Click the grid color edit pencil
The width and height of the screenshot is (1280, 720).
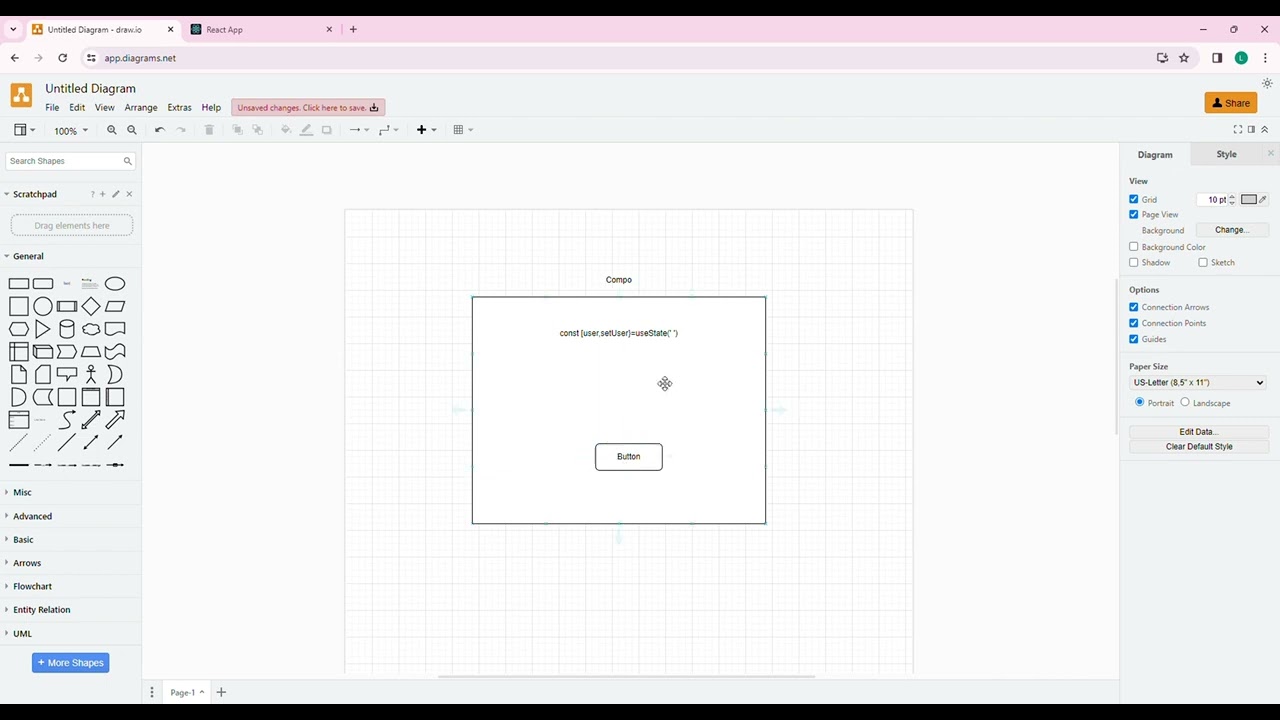point(1263,200)
